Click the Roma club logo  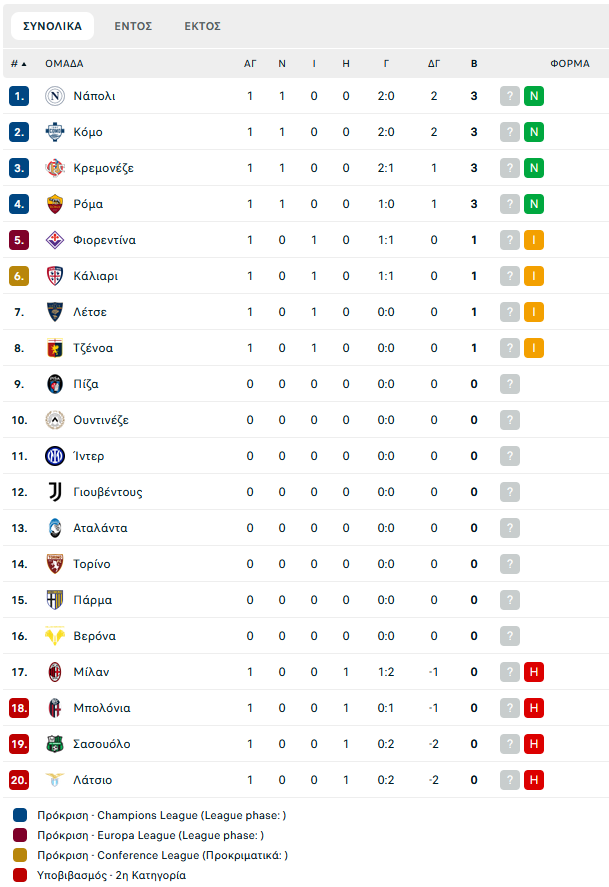coord(55,204)
